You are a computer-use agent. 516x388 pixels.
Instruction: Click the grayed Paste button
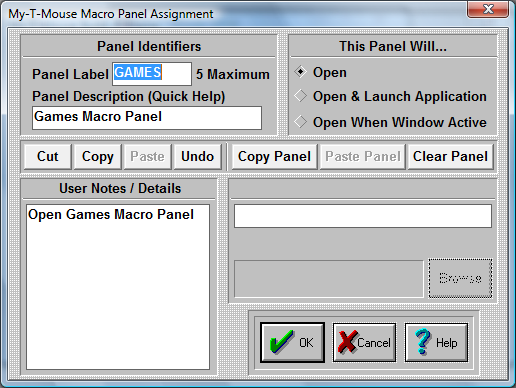coord(147,157)
